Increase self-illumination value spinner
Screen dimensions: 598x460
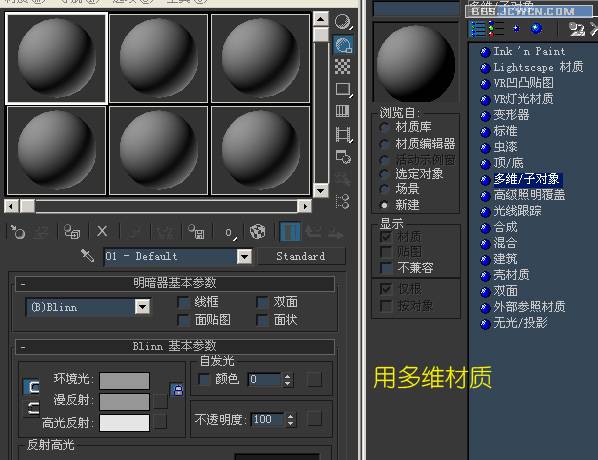(288, 376)
